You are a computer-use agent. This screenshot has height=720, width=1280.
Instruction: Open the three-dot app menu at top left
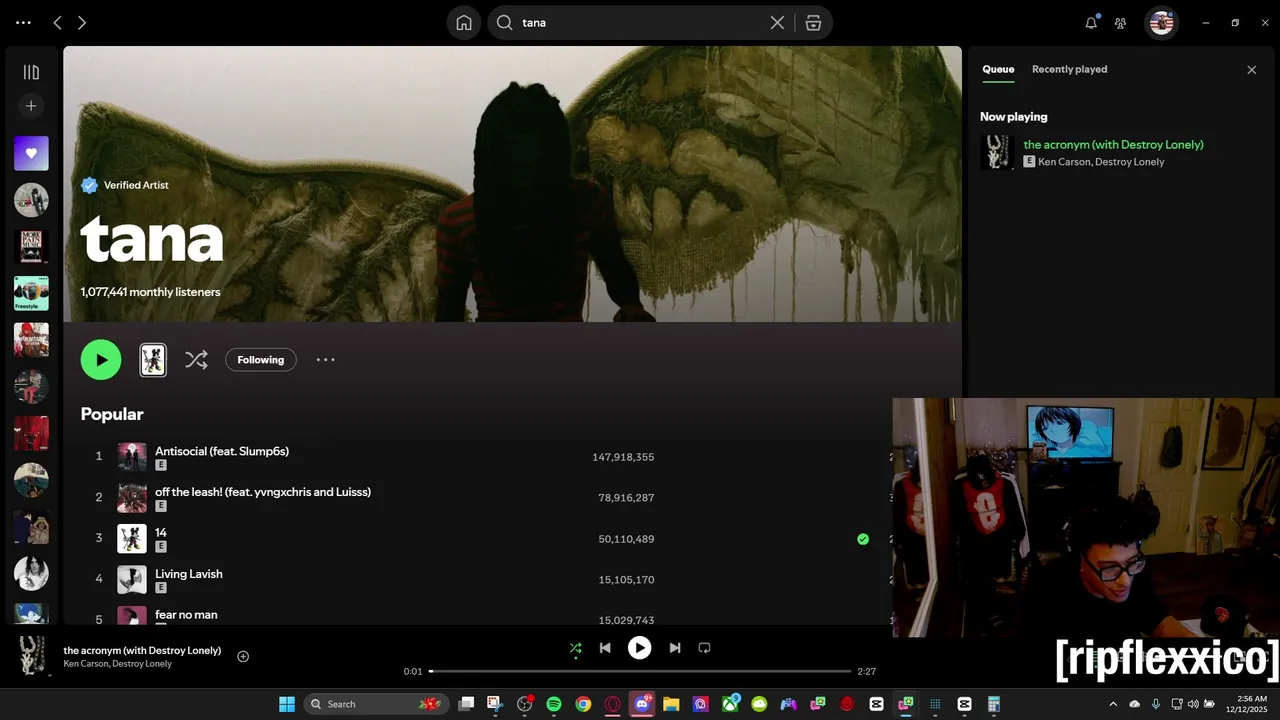point(23,23)
